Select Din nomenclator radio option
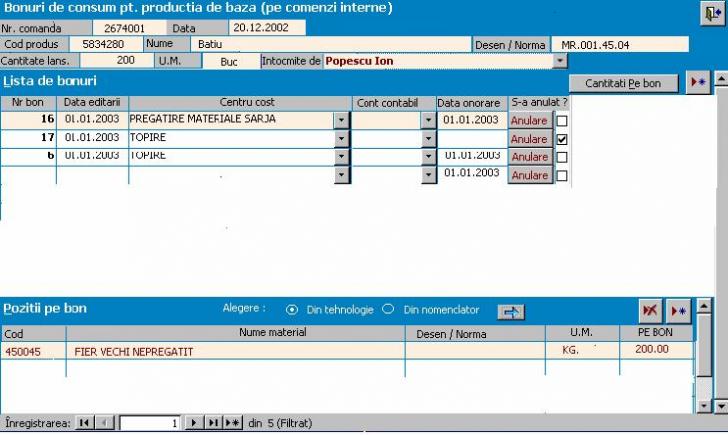This screenshot has height=435, width=728. click(389, 310)
